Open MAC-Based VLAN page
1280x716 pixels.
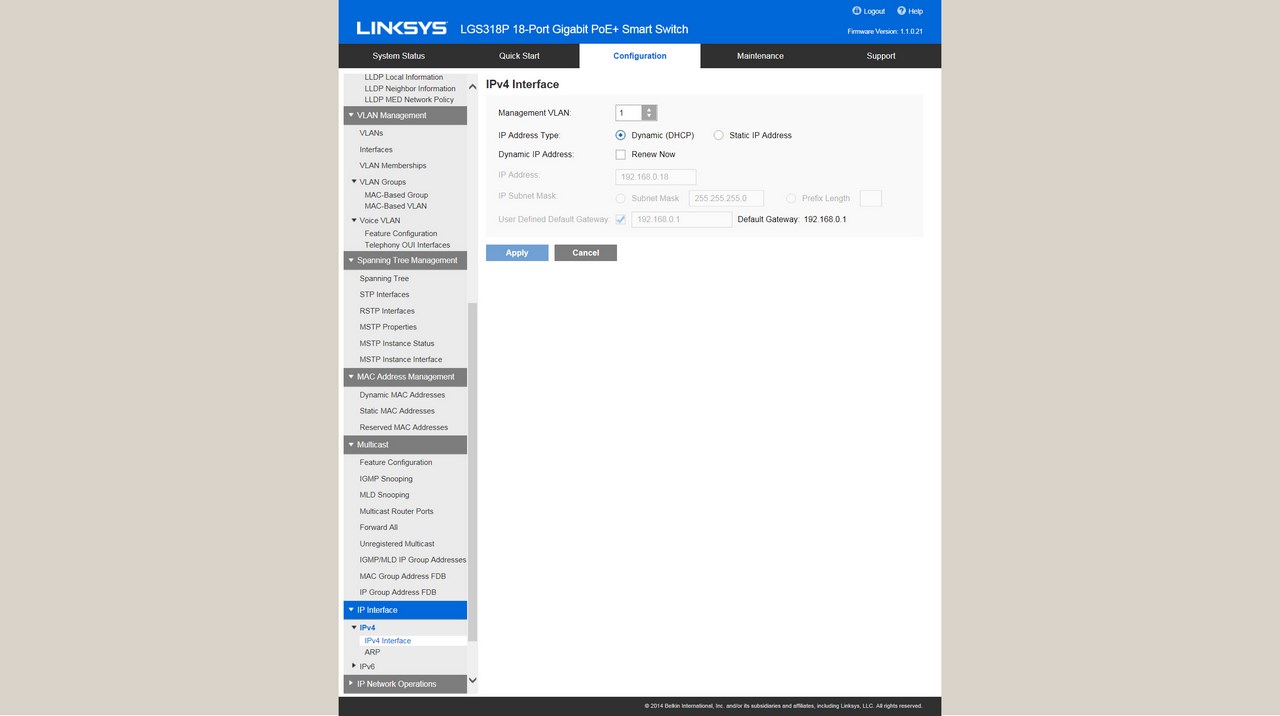[396, 206]
